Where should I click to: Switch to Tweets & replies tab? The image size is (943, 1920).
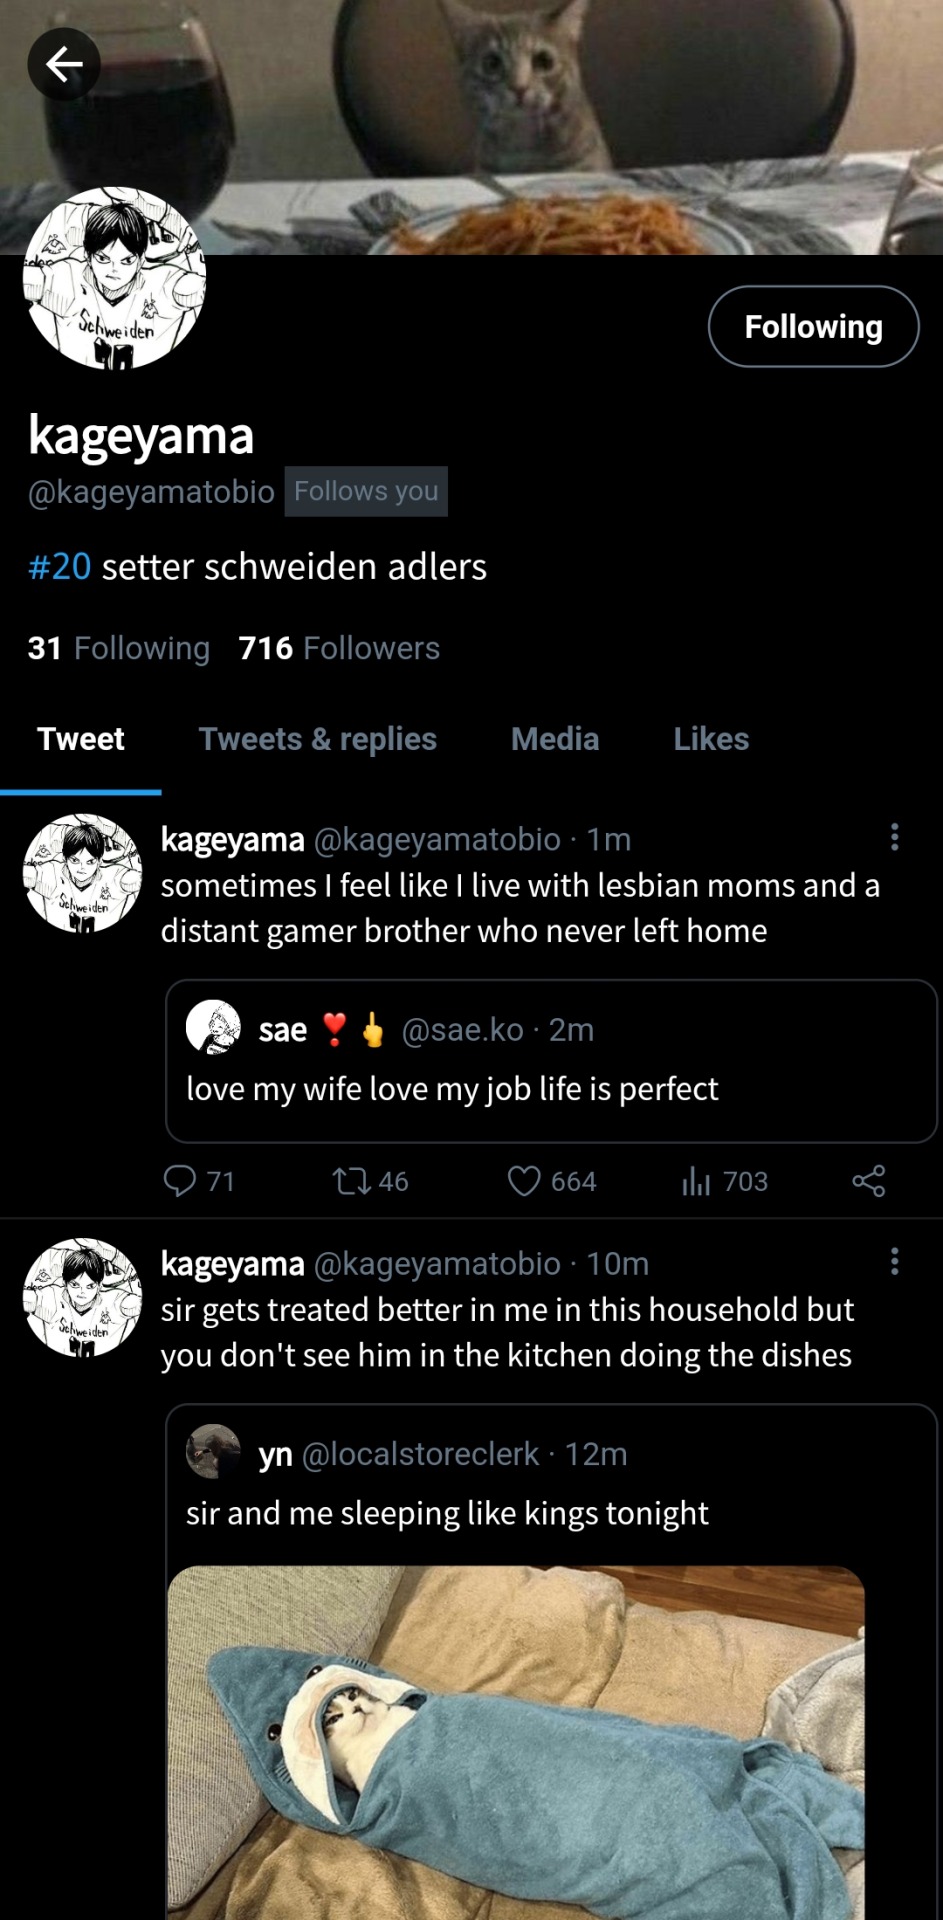[317, 739]
